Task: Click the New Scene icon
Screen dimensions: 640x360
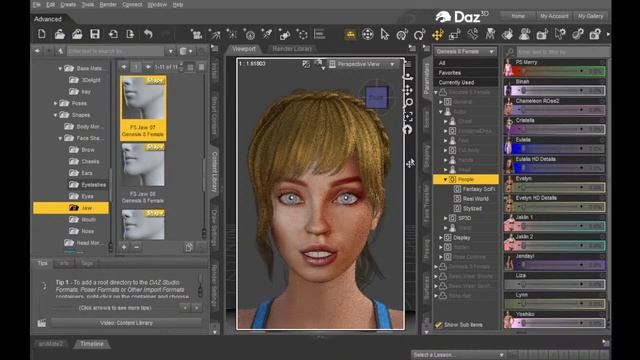Action: pyautogui.click(x=42, y=34)
